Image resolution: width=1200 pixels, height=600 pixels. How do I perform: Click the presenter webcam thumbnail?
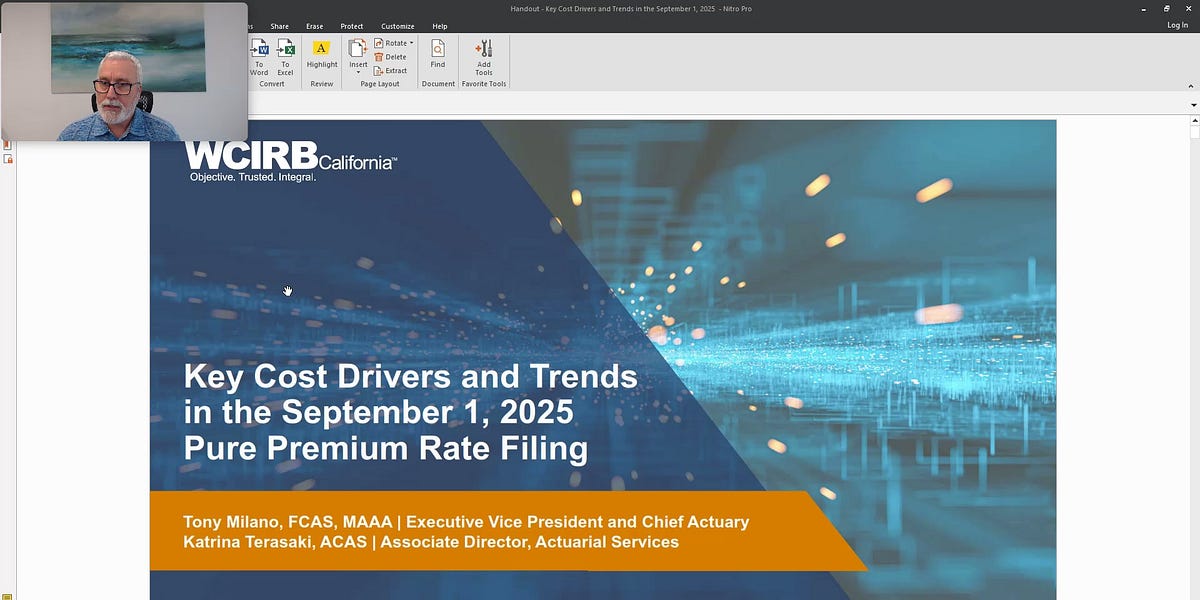pyautogui.click(x=120, y=65)
